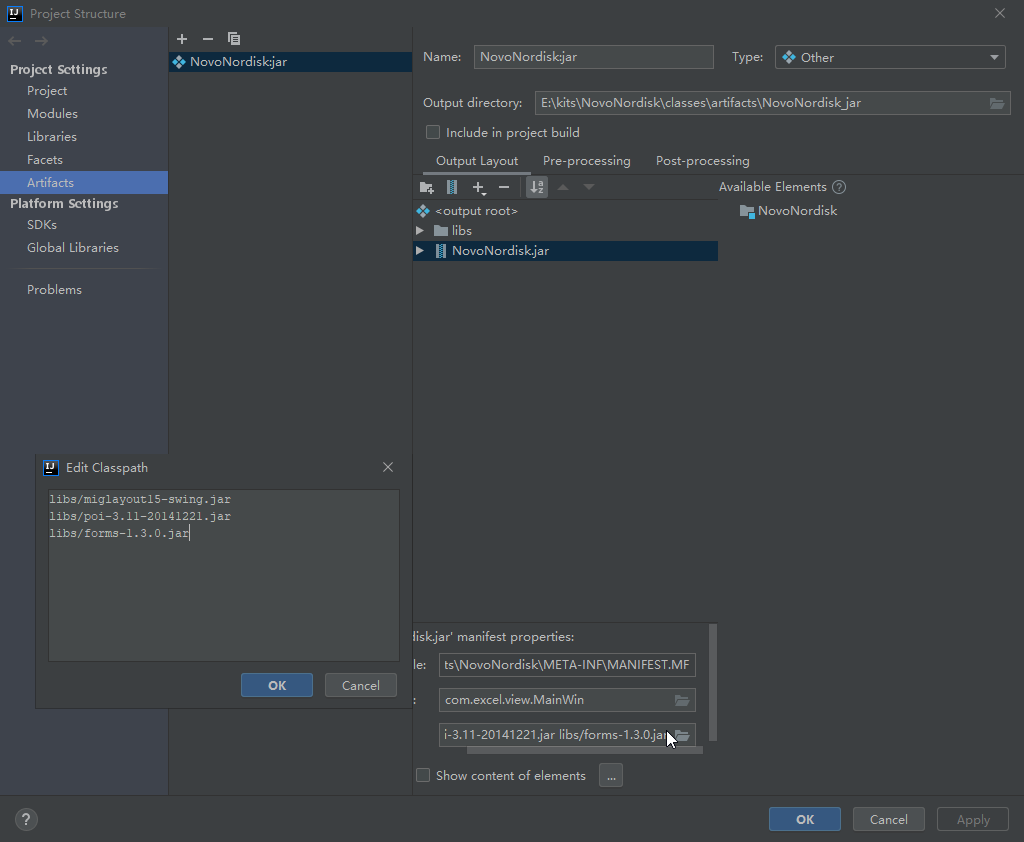
Task: Click the manifest file path field
Action: (x=567, y=665)
